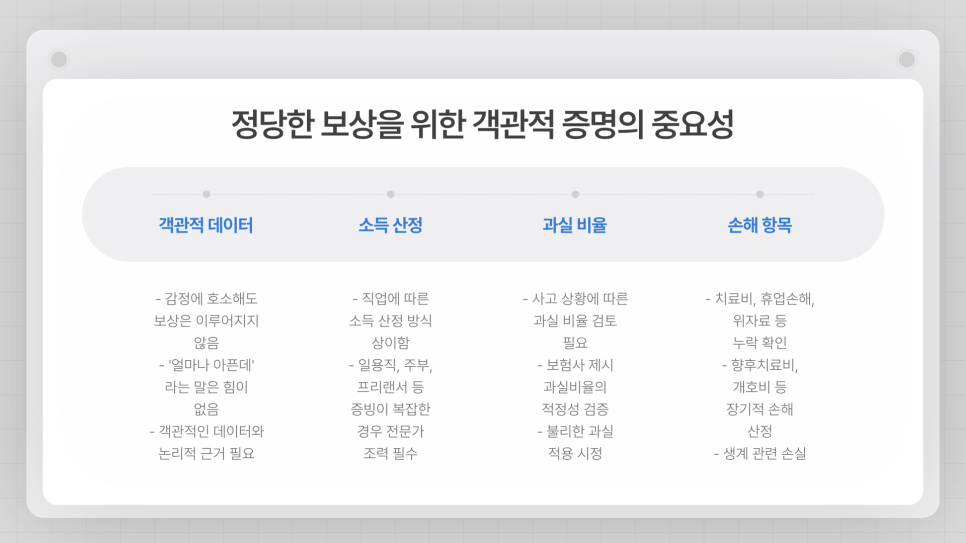Click the line '- 객관적인 데이터와'
Screen dimensions: 966x543
(x=206, y=431)
